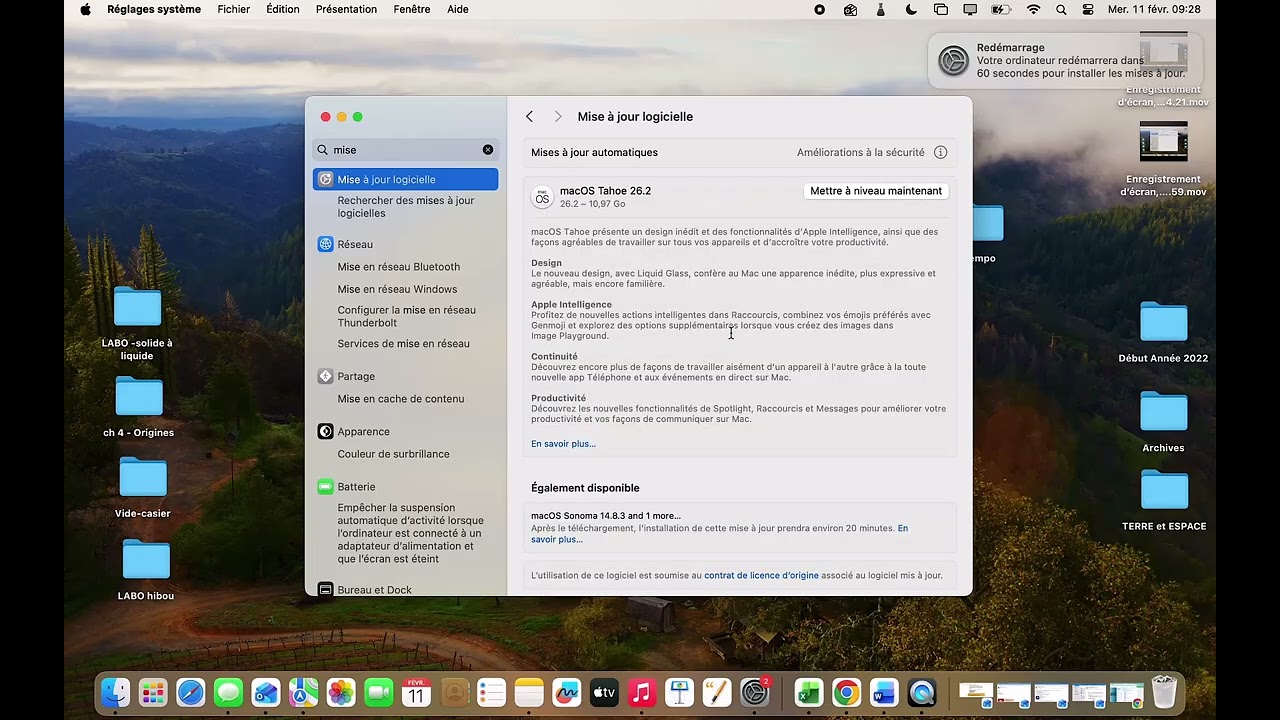Launch Apple TV from dock

coord(604,692)
